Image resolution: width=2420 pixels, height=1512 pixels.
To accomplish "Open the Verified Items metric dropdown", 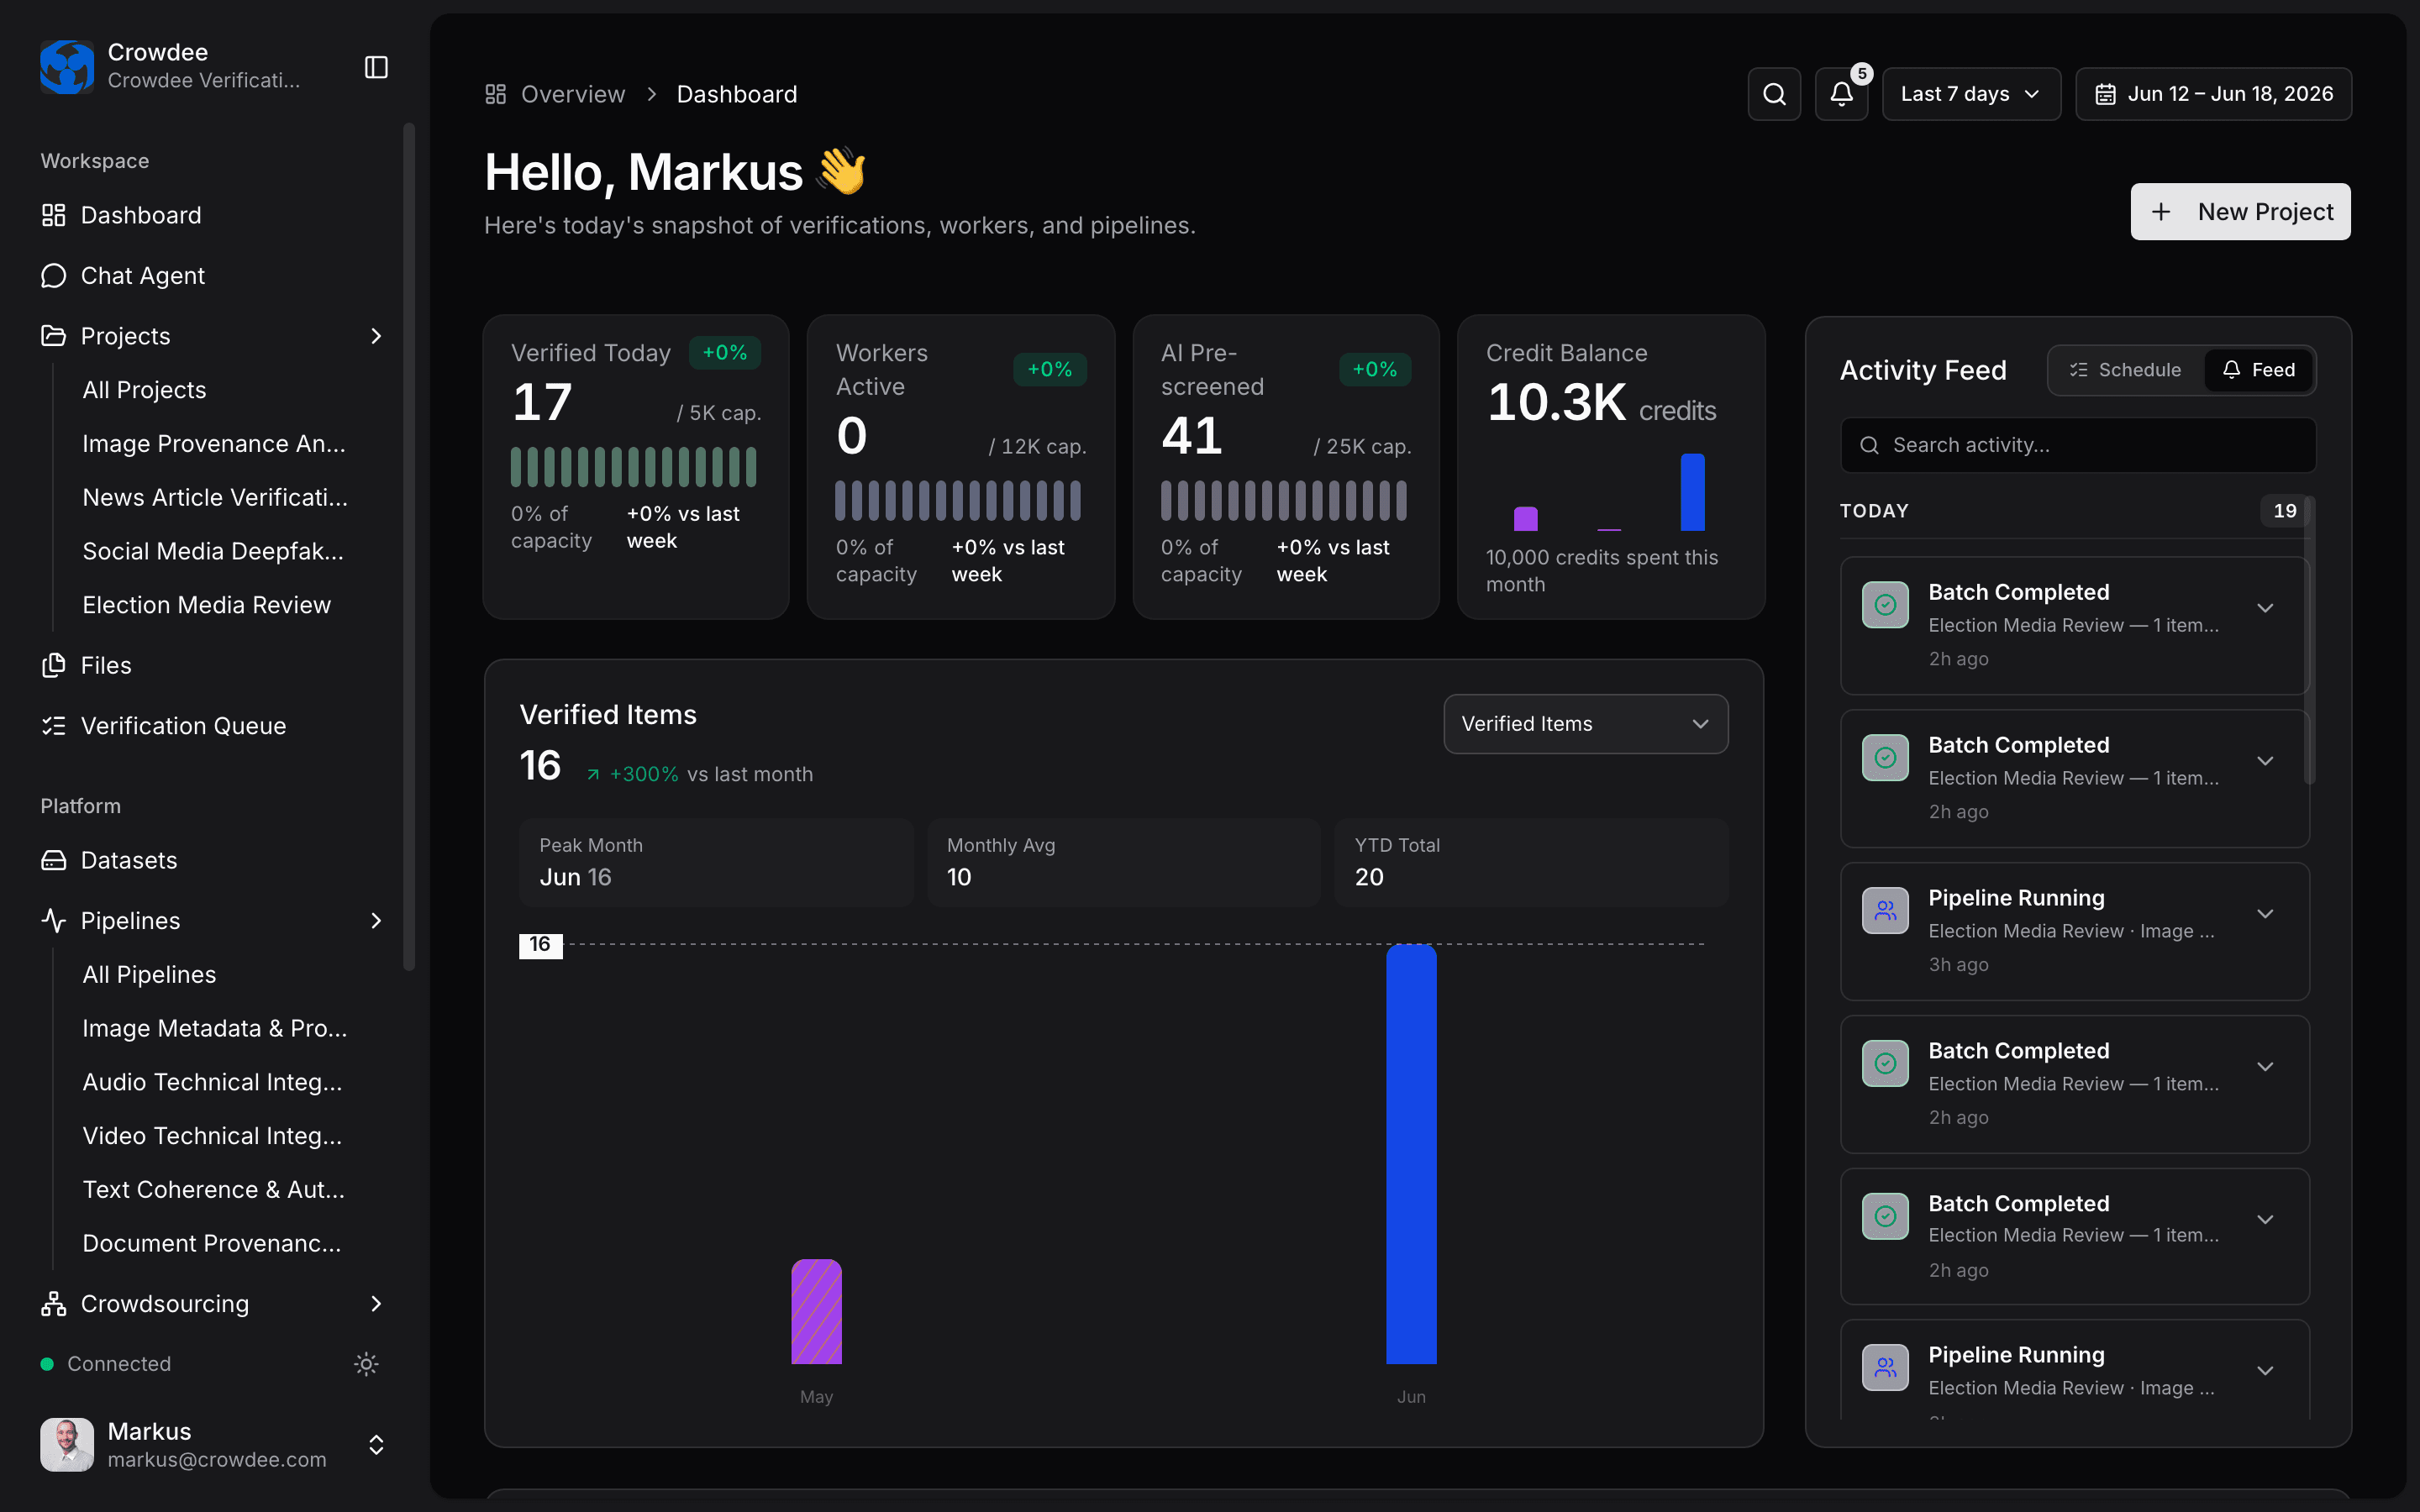I will 1585,724.
